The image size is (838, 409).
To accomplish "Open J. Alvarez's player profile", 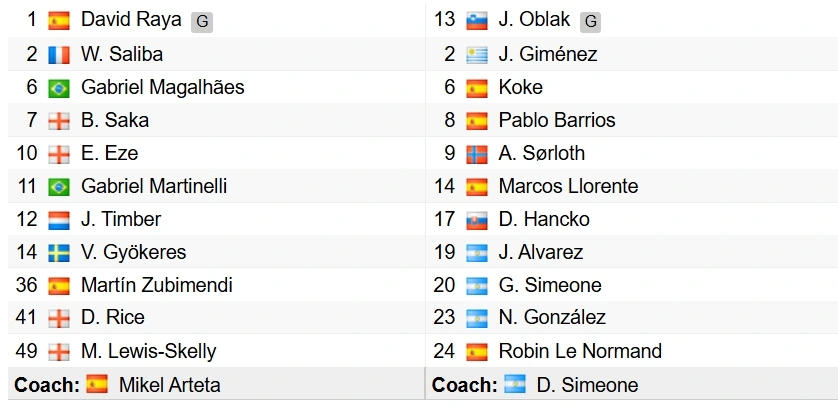I will pyautogui.click(x=540, y=252).
